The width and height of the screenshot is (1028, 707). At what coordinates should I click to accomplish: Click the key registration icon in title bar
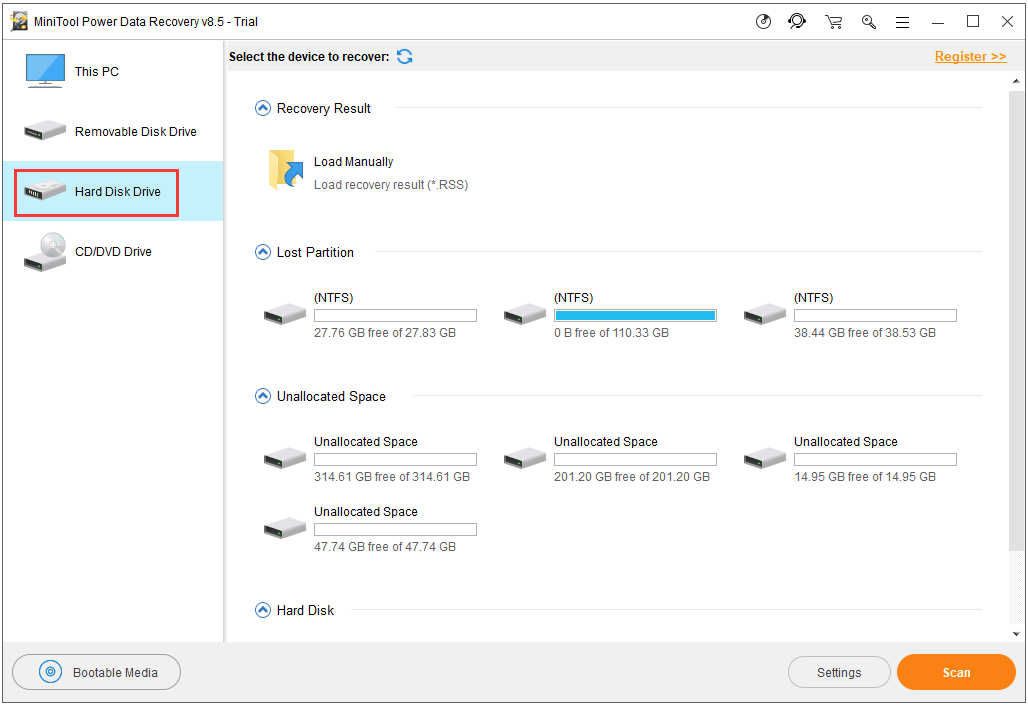tap(868, 21)
